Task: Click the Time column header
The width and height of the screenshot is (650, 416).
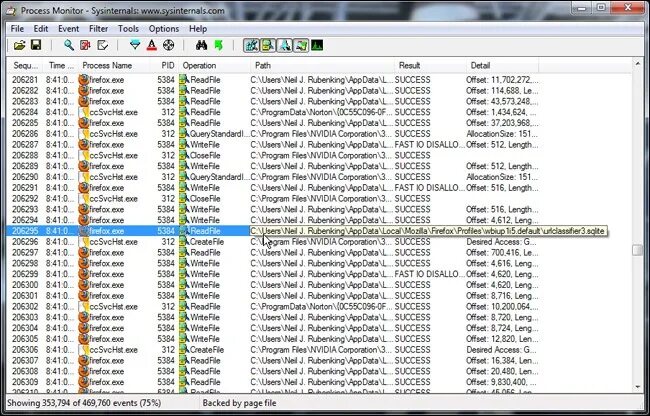Action: coord(61,65)
